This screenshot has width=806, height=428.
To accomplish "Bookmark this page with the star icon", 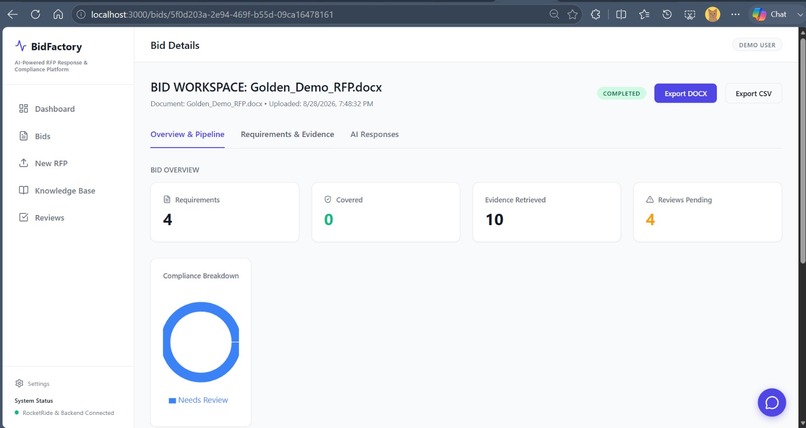I will point(572,14).
